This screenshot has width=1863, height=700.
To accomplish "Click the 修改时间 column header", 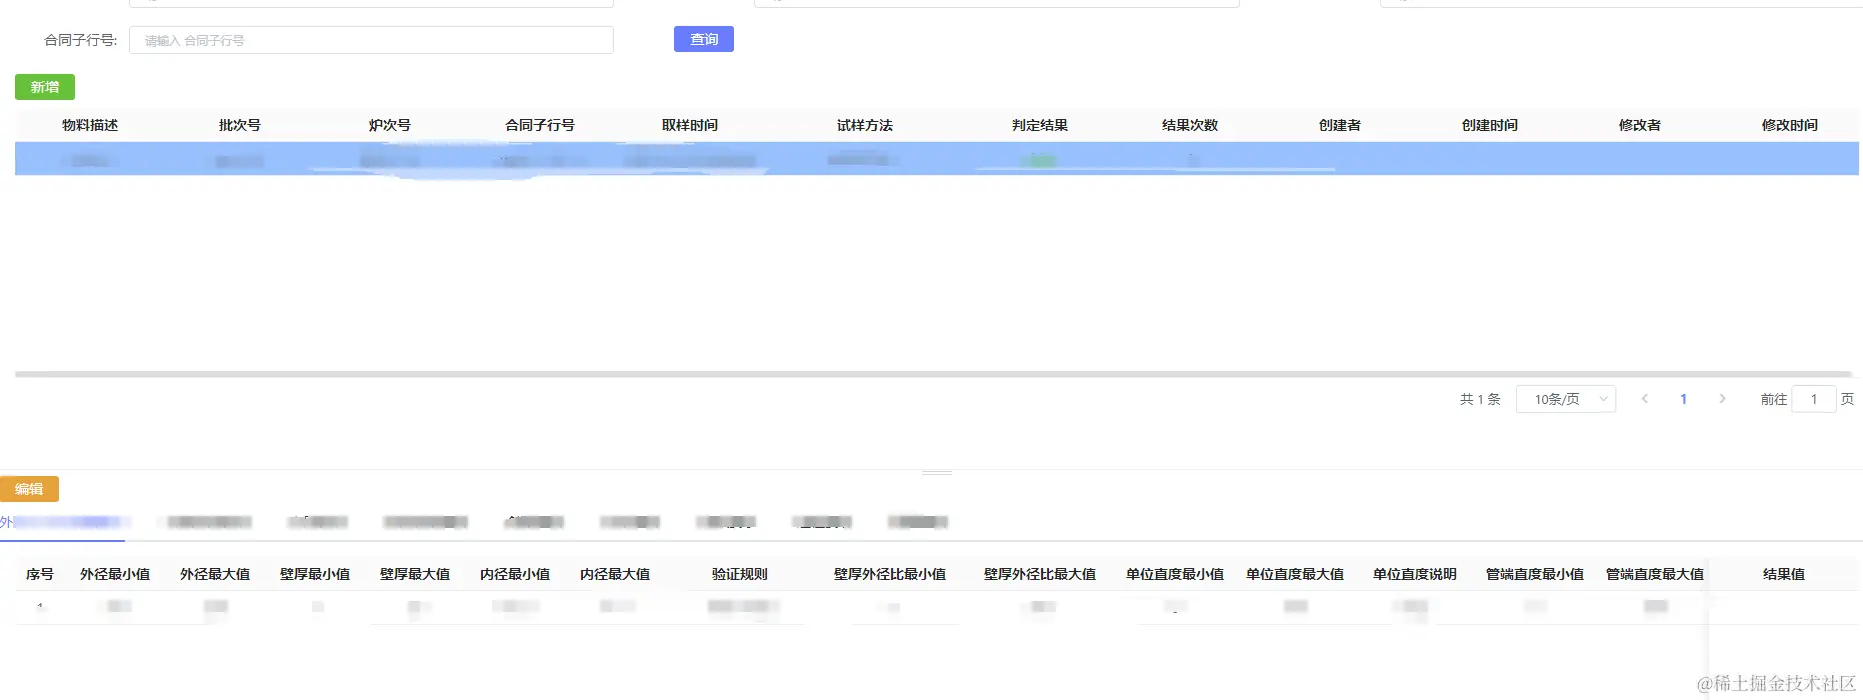I will point(1790,125).
